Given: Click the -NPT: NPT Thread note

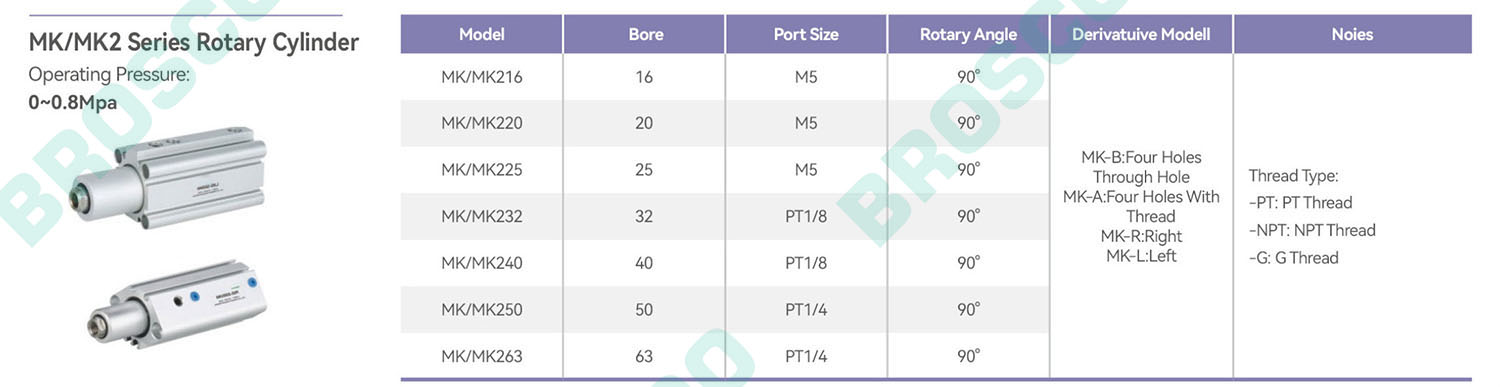Looking at the screenshot, I should 1312,230.
